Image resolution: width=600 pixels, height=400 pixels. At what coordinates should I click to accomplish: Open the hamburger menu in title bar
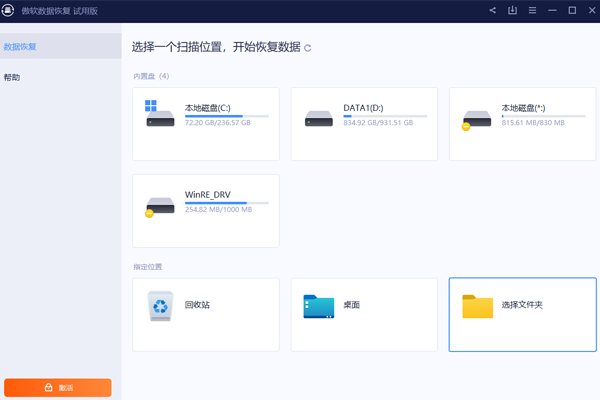pos(533,11)
